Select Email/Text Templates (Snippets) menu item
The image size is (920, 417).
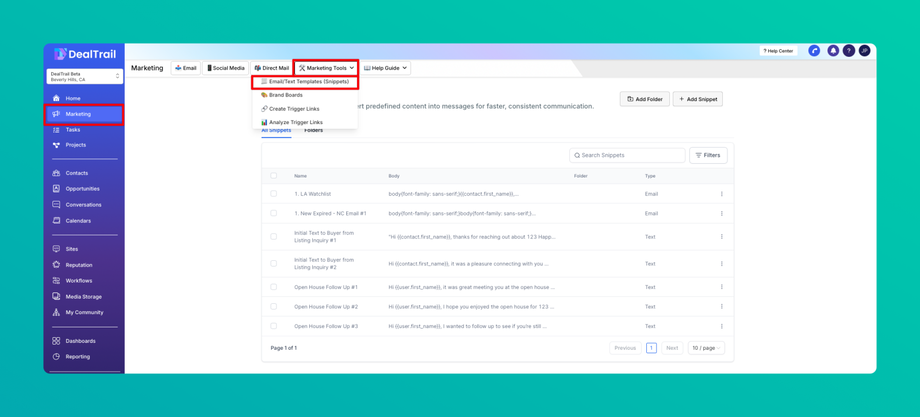(305, 82)
